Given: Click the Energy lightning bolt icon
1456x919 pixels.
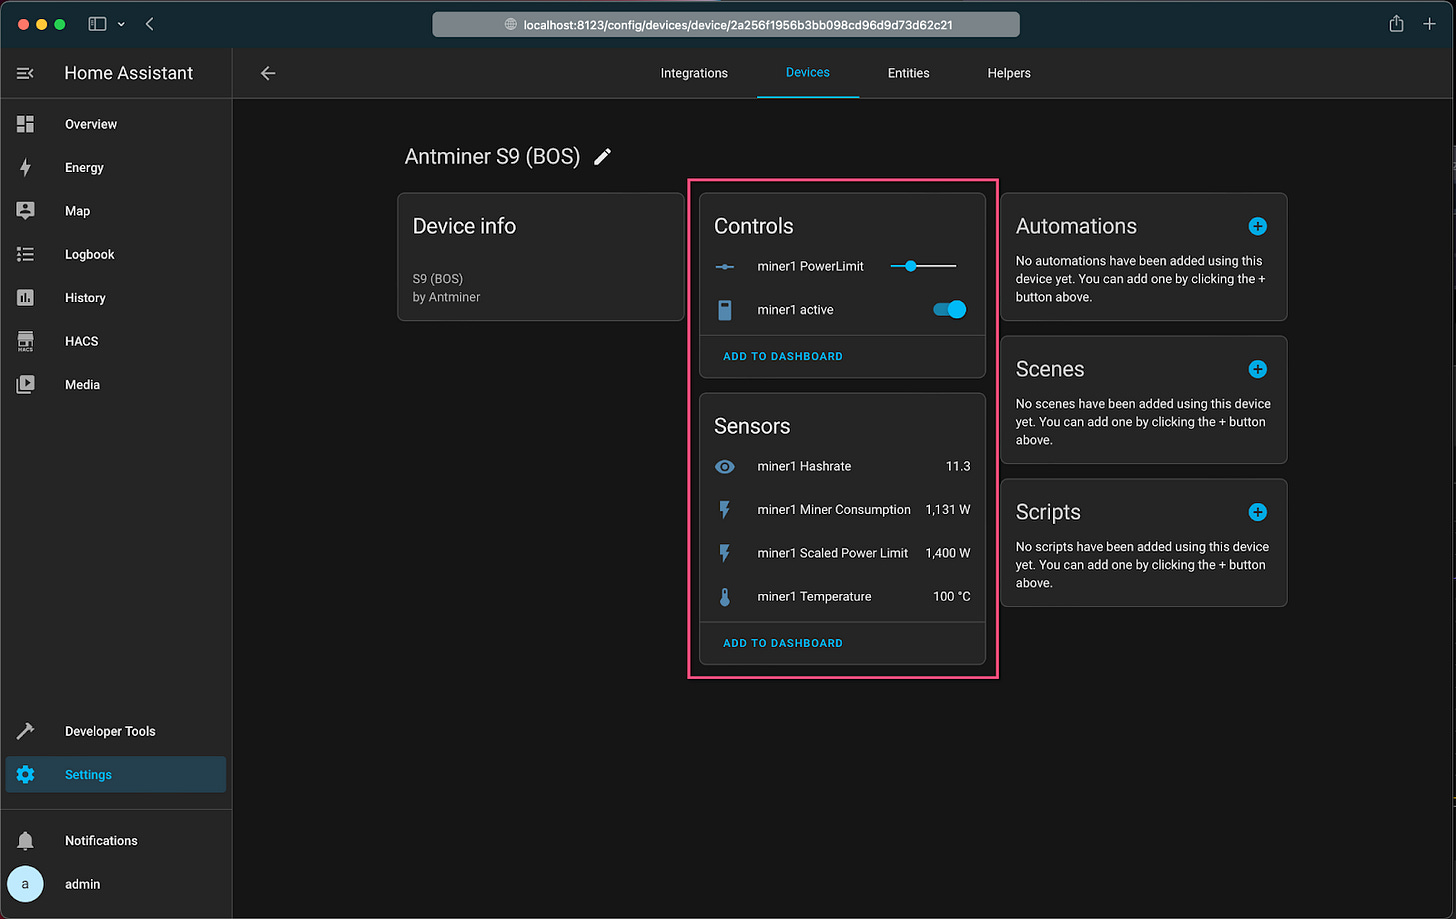Looking at the screenshot, I should point(25,167).
